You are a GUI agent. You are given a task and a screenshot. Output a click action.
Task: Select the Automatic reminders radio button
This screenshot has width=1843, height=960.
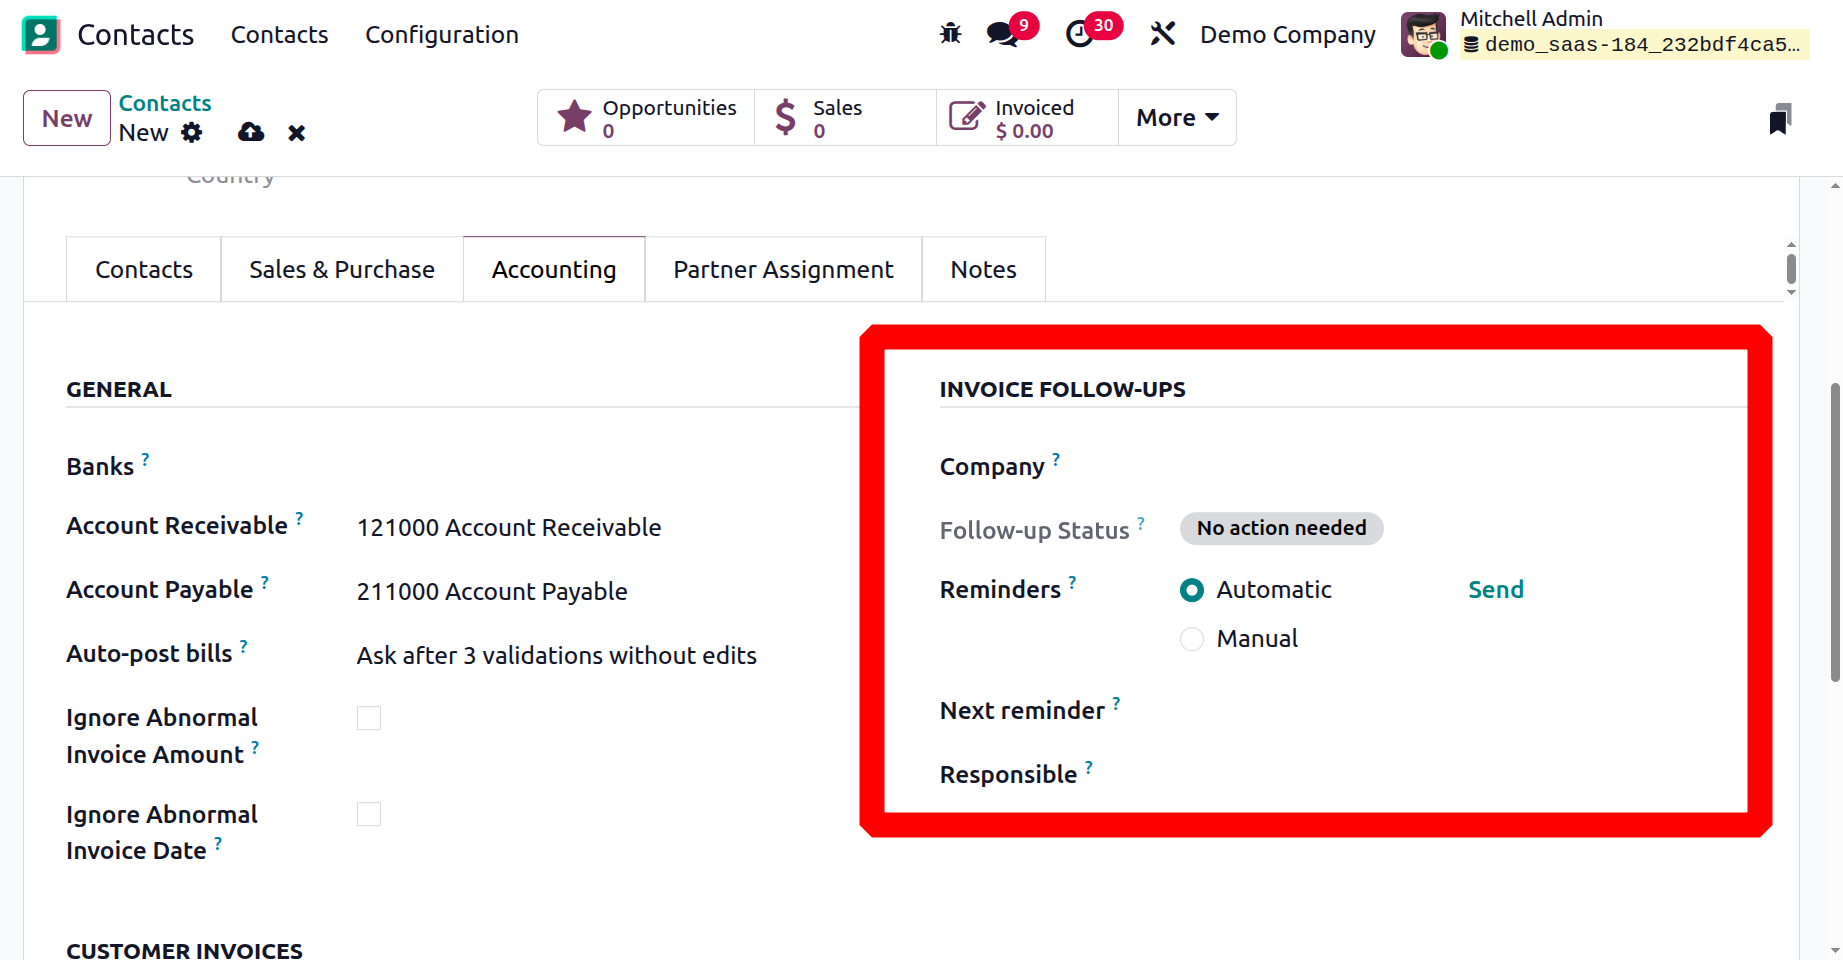point(1192,591)
